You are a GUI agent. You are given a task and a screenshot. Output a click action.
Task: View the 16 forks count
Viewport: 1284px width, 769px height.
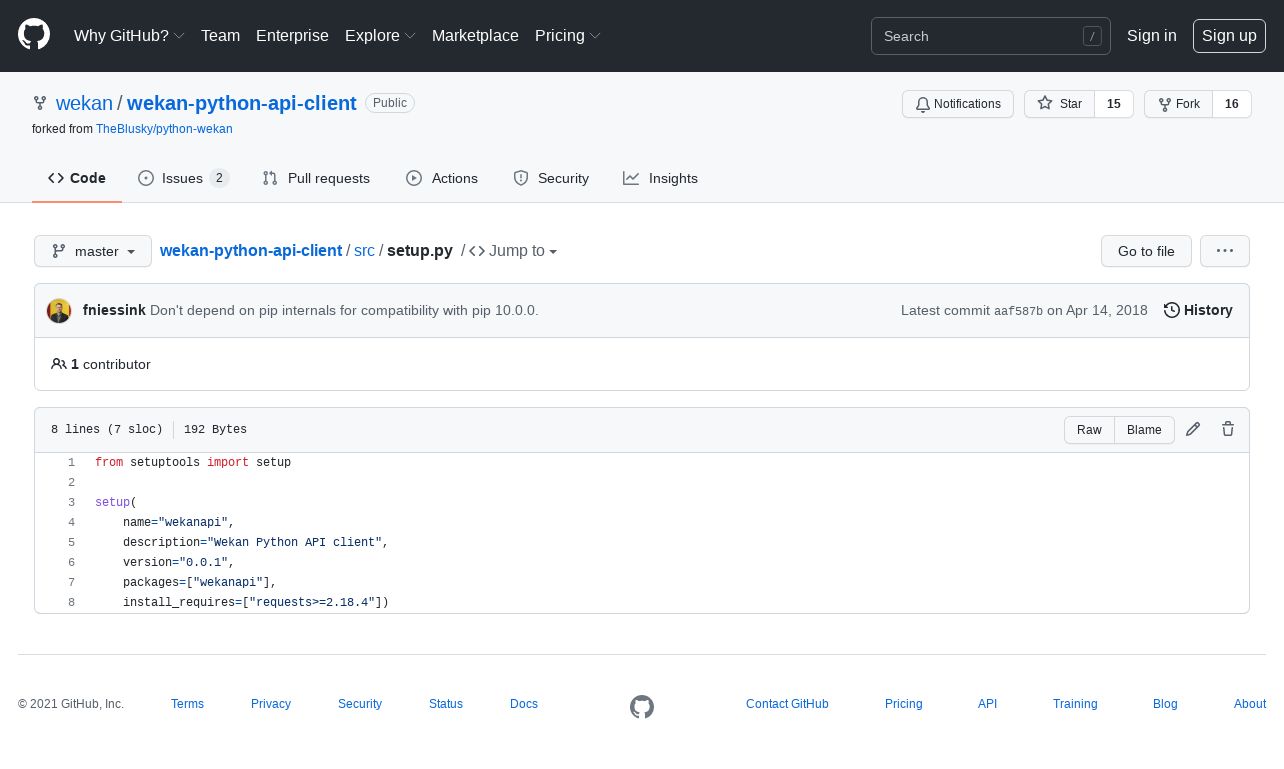pos(1232,104)
